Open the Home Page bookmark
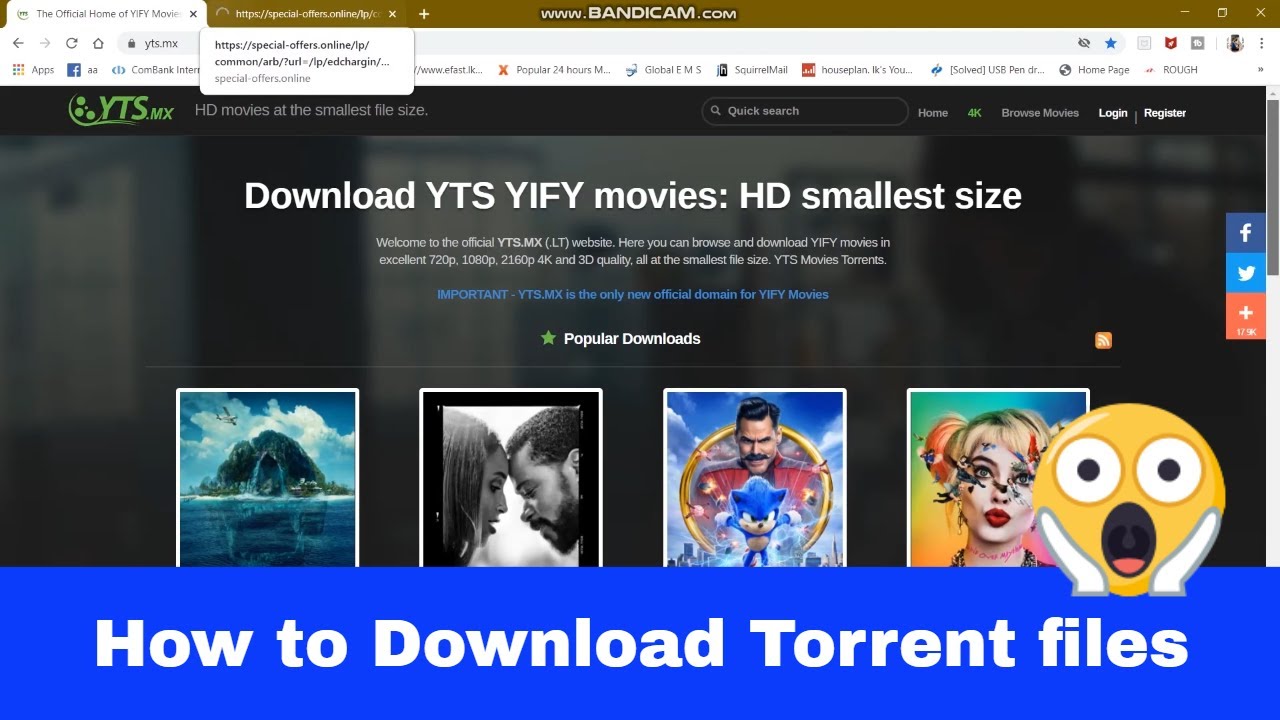 (1094, 70)
